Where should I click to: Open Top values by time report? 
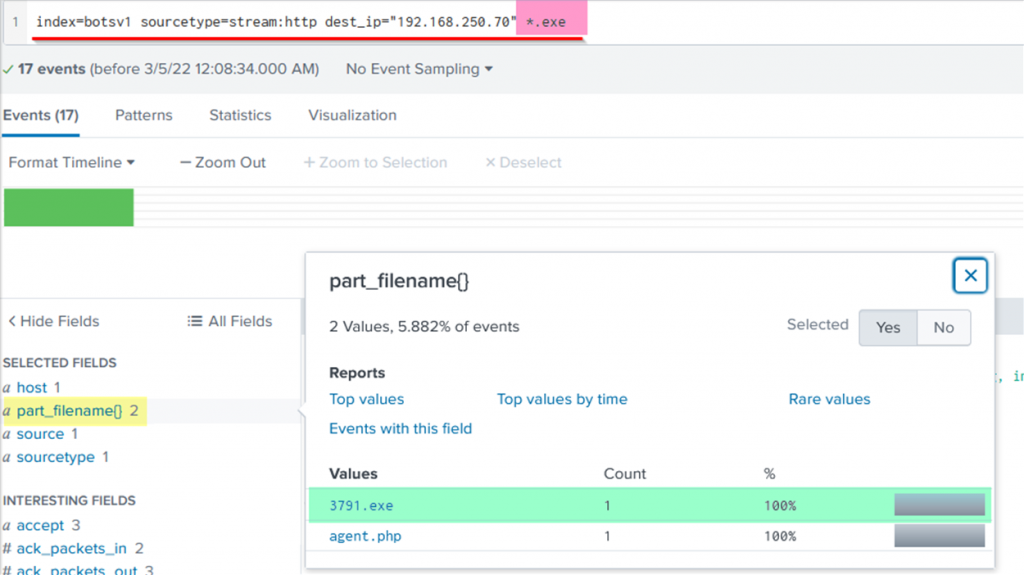point(562,399)
